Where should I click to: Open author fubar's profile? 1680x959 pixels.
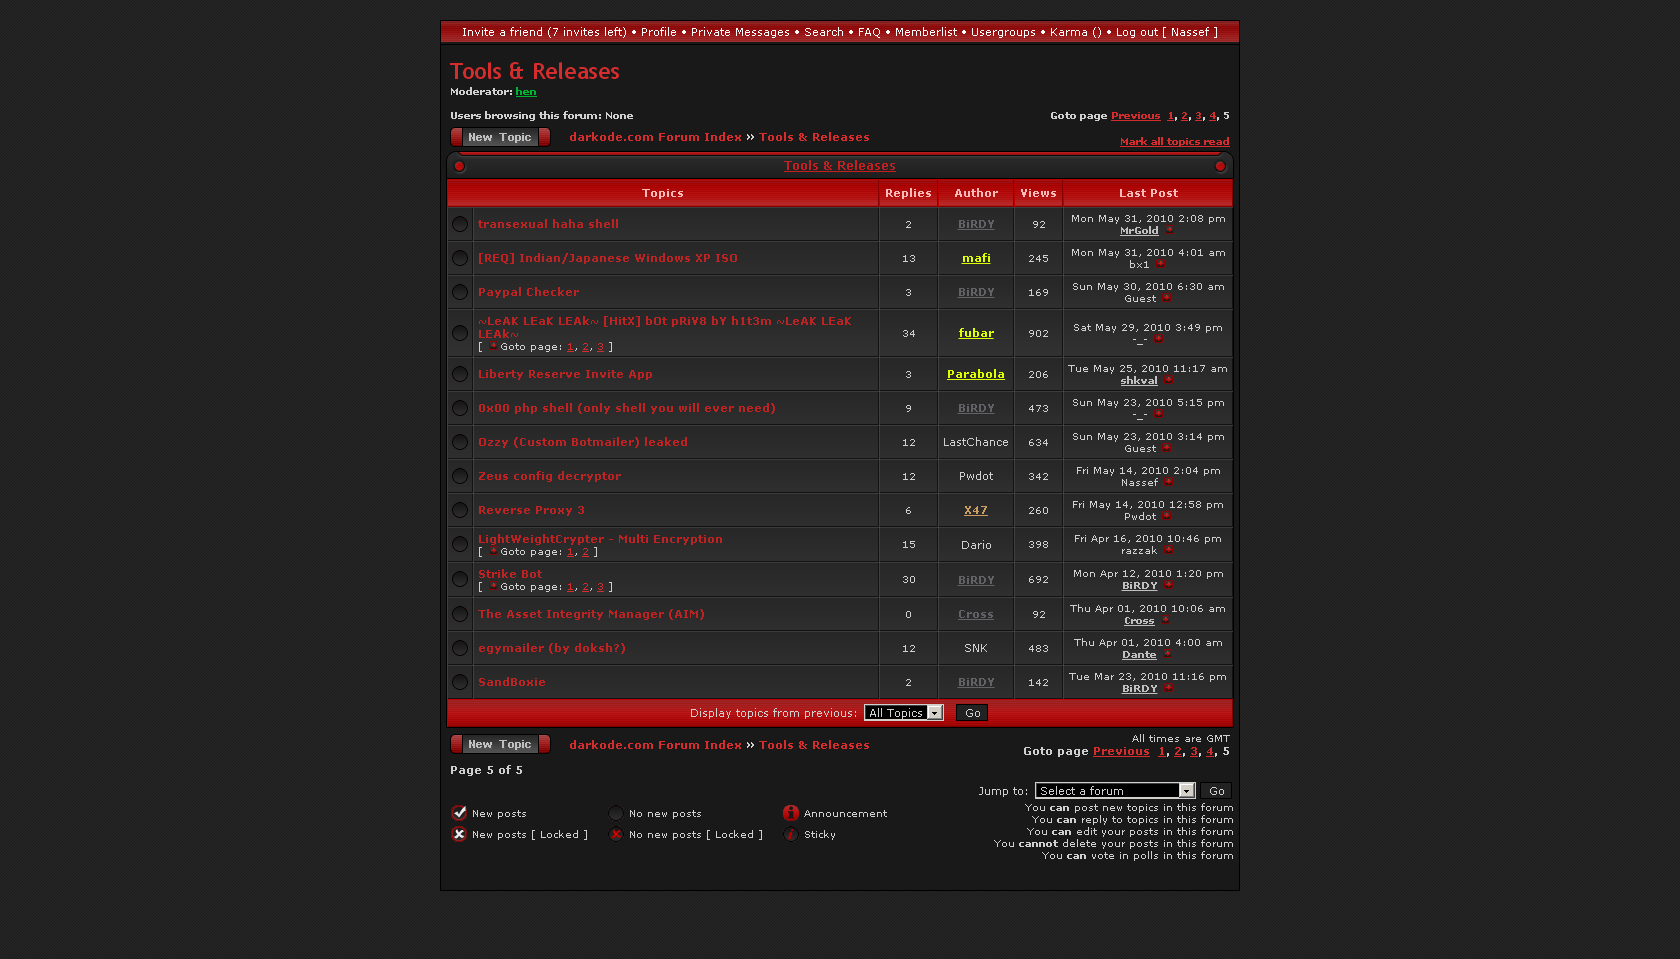[x=976, y=333]
